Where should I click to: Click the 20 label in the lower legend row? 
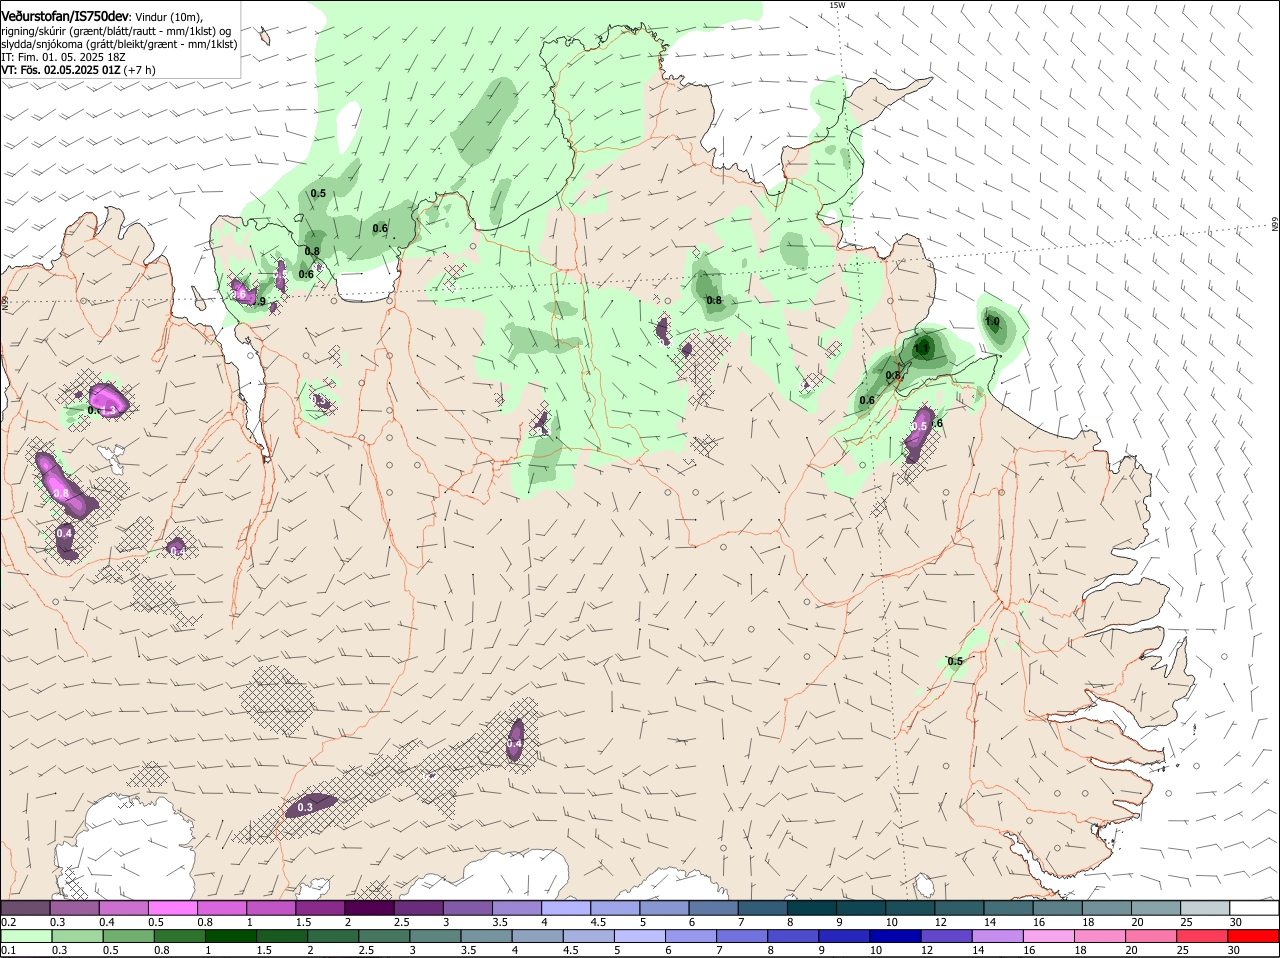coord(1131,951)
